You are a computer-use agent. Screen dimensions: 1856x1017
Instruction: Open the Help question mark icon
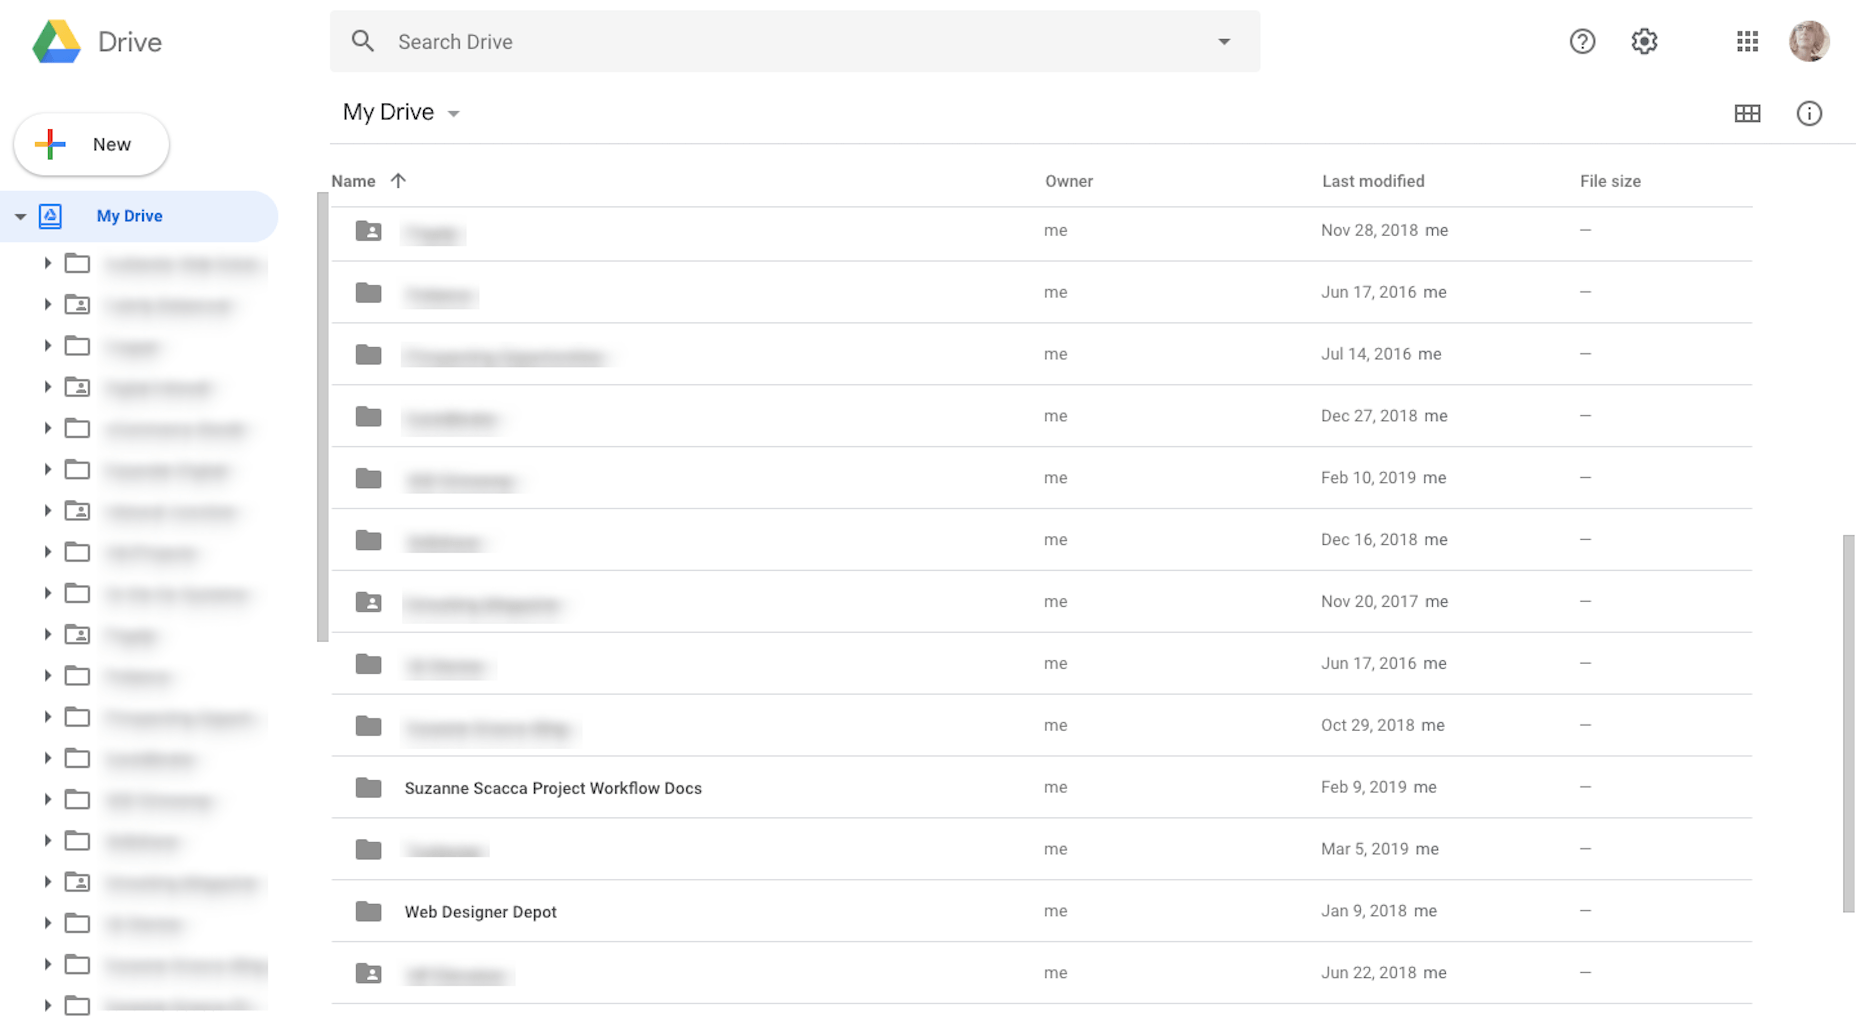click(1582, 41)
